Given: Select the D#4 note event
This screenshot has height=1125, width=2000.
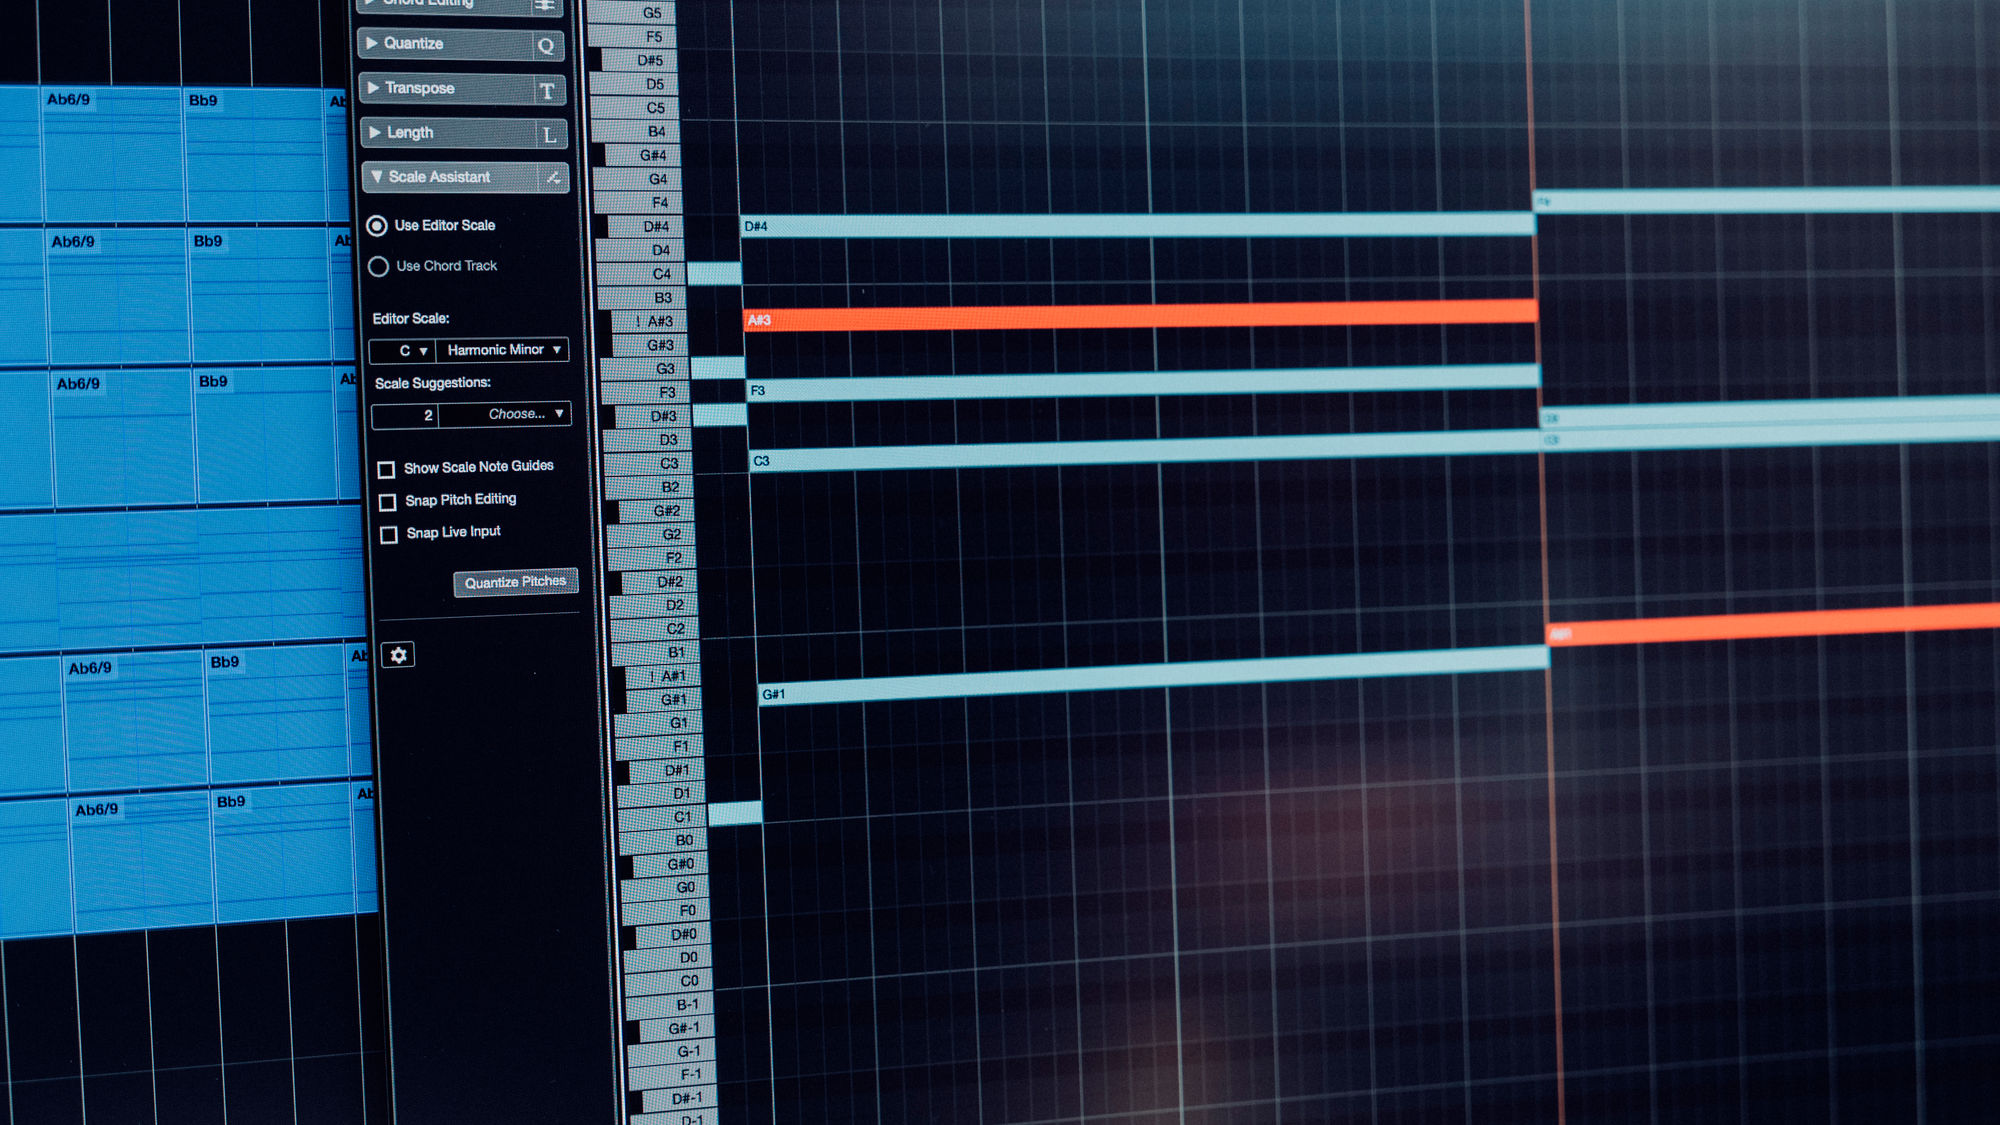Looking at the screenshot, I should coord(1138,225).
